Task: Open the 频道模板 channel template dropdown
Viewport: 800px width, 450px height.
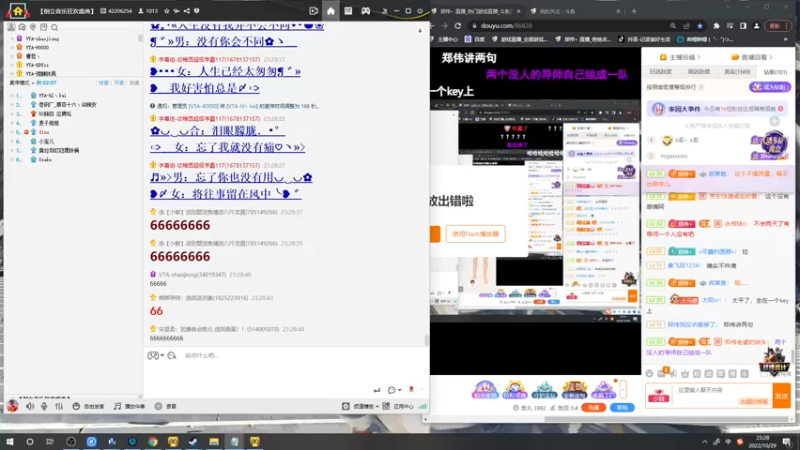Action: [360, 406]
